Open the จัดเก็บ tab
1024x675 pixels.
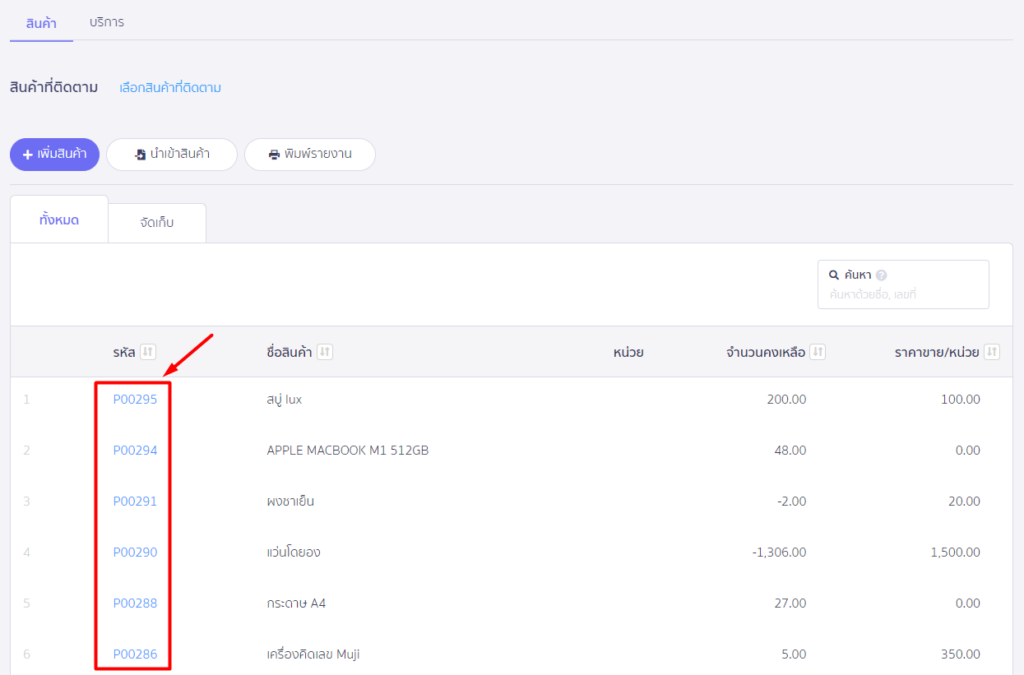[157, 223]
